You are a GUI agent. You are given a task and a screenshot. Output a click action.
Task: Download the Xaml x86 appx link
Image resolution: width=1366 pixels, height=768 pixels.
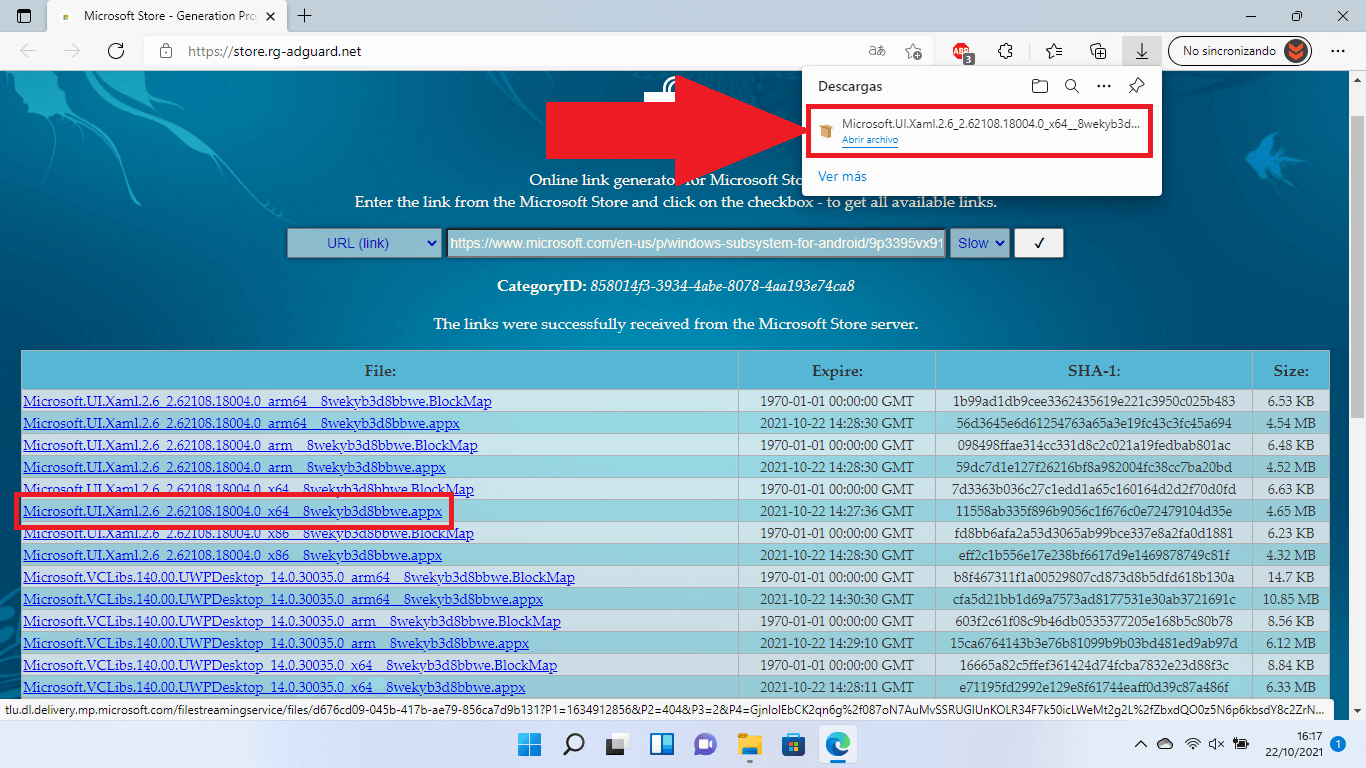click(232, 555)
